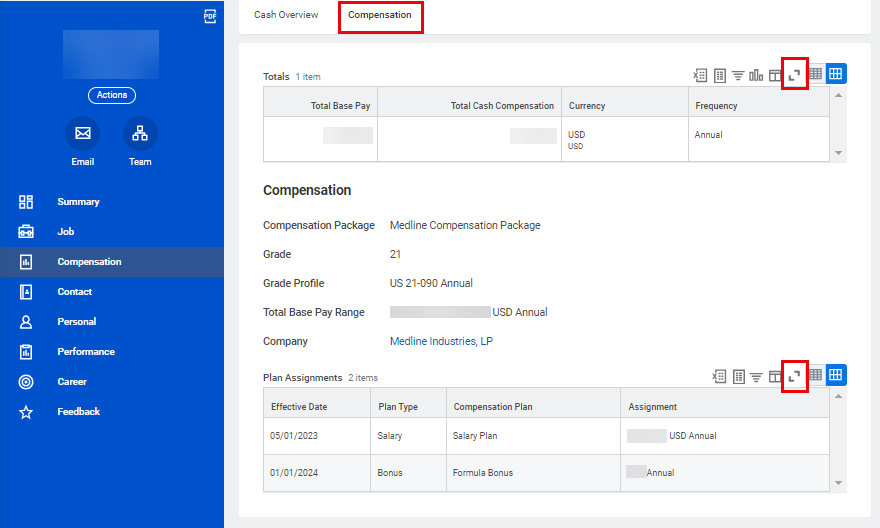Expand Plan Assignments table to fullscreen
This screenshot has width=880, height=528.
[x=795, y=376]
